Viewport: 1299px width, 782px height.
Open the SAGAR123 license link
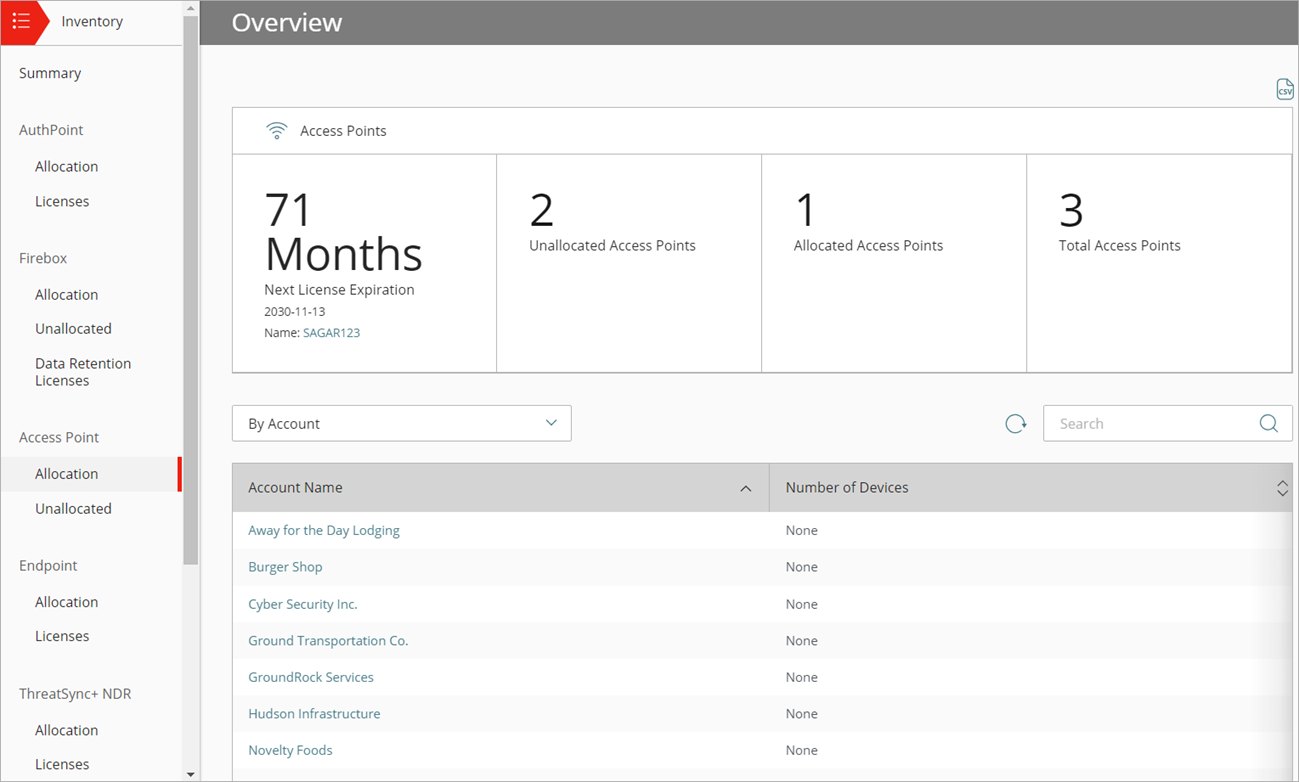pos(330,332)
